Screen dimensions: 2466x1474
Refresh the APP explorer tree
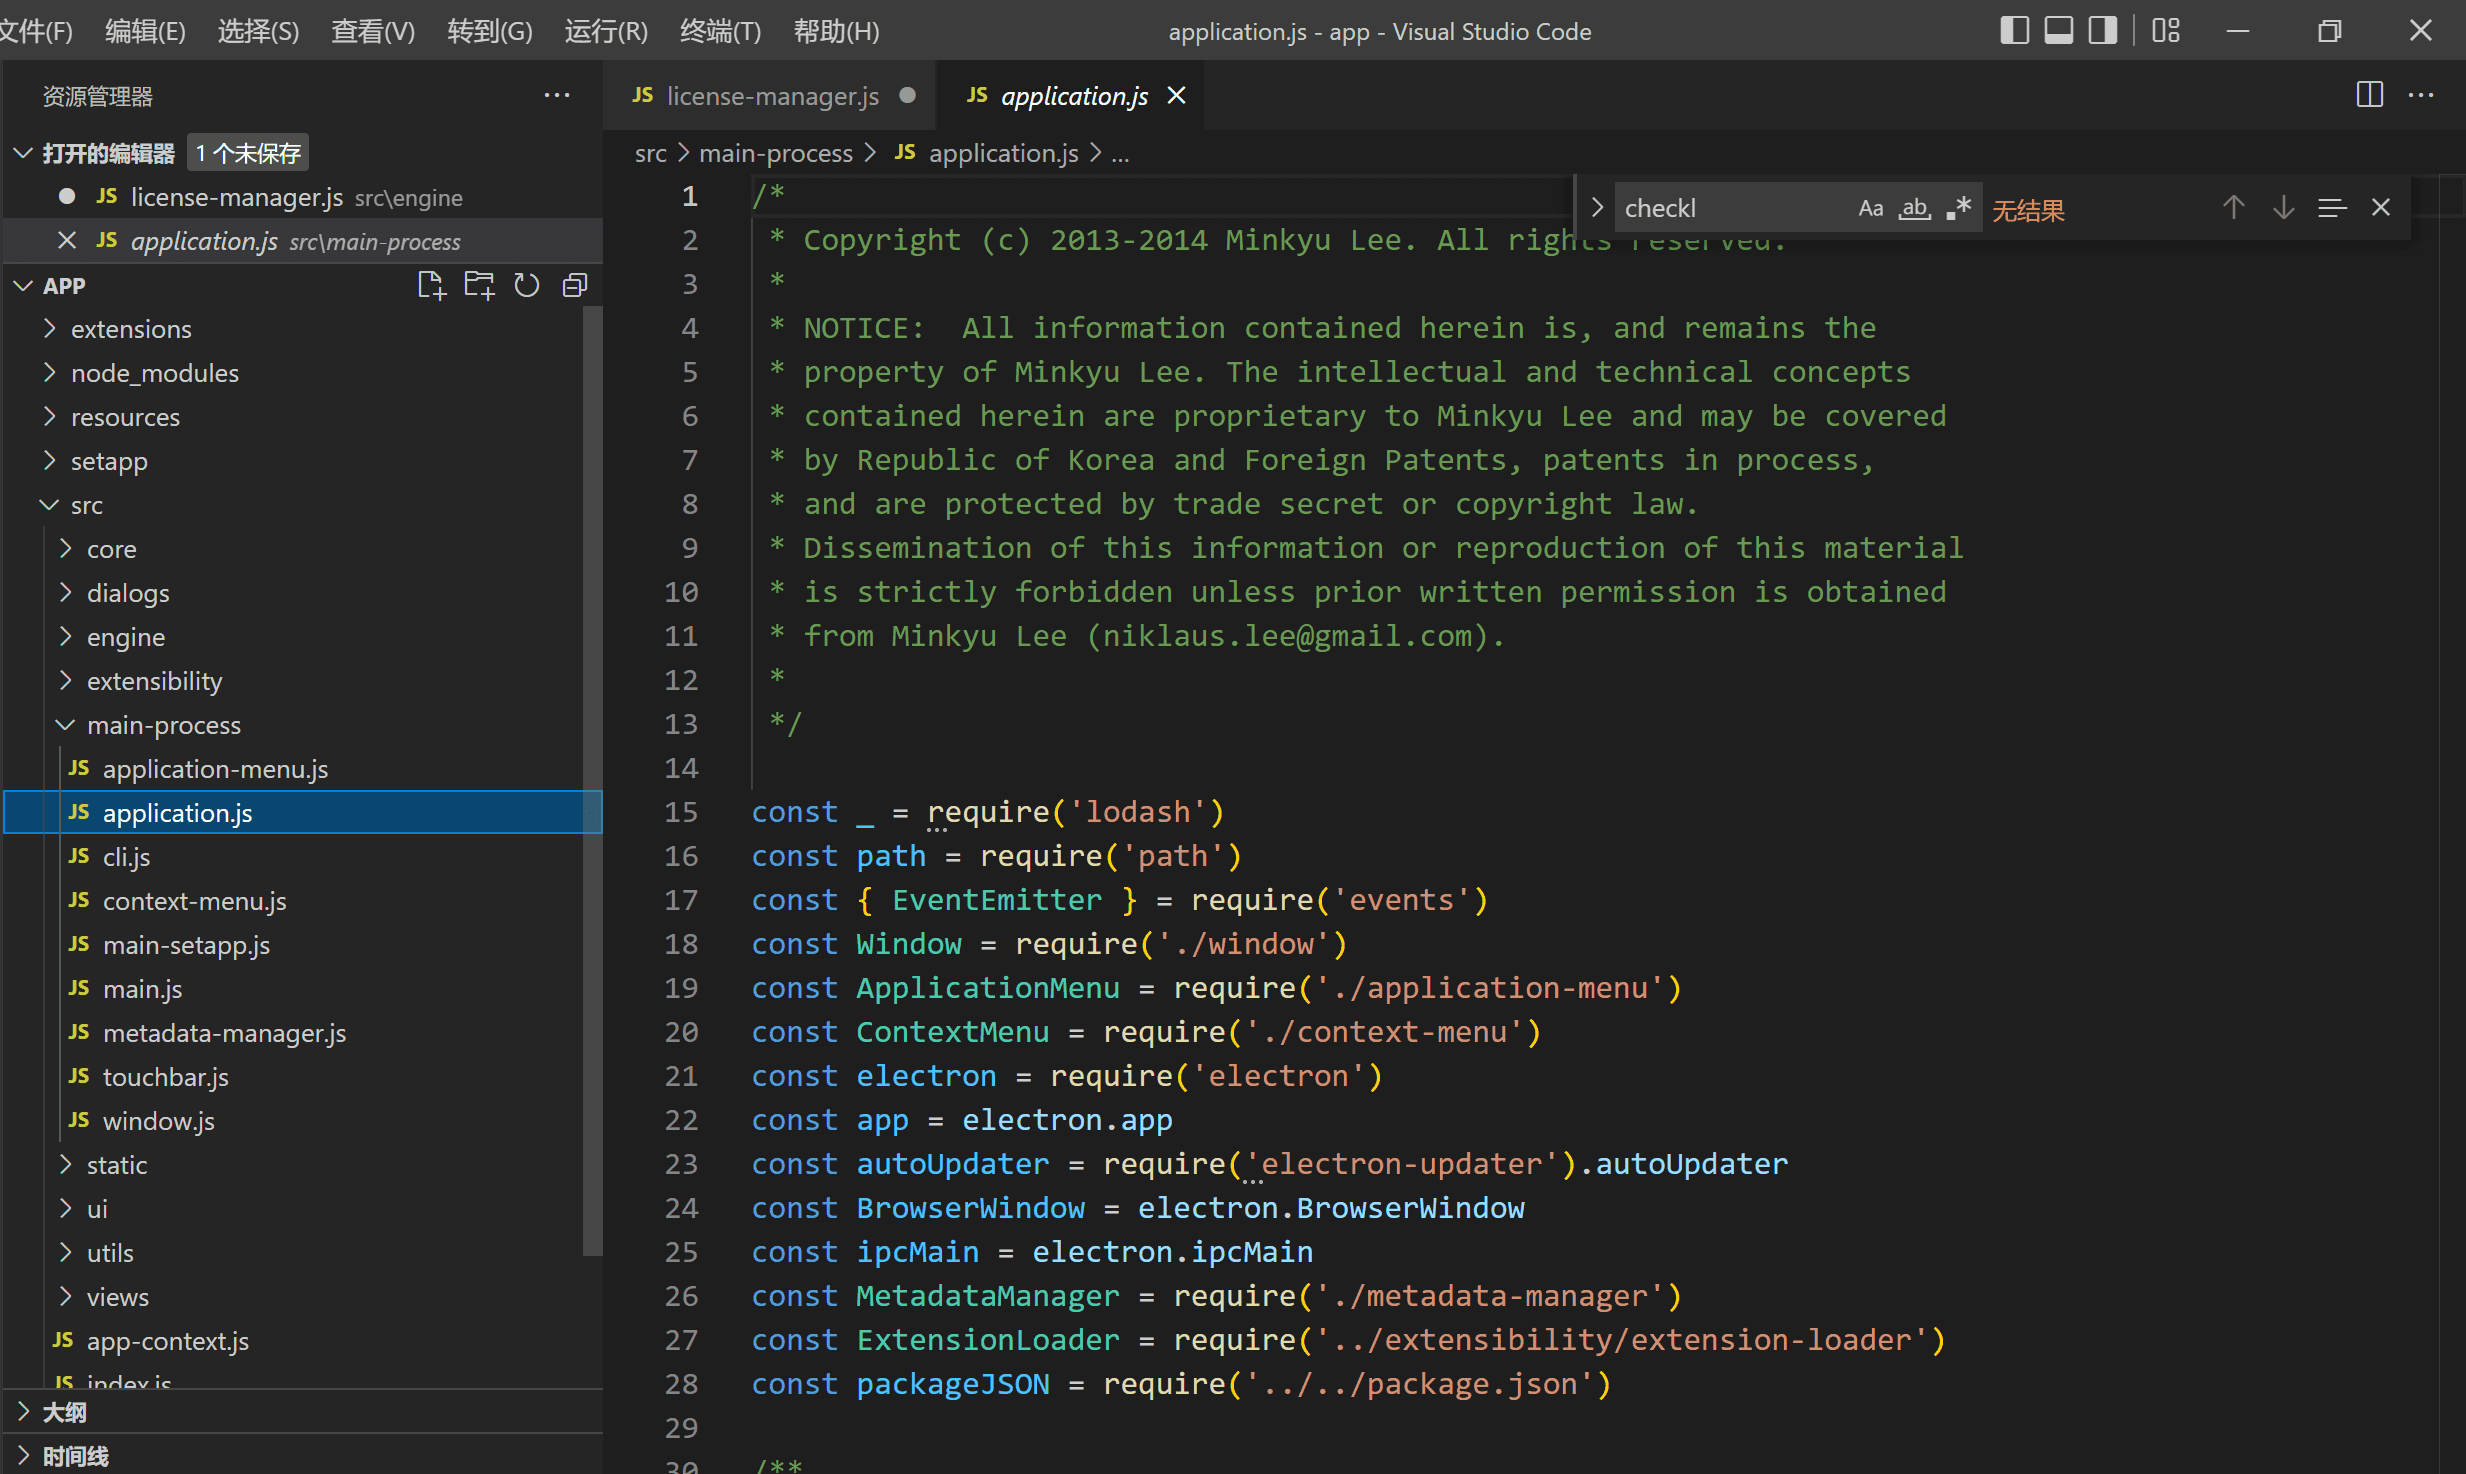tap(527, 285)
